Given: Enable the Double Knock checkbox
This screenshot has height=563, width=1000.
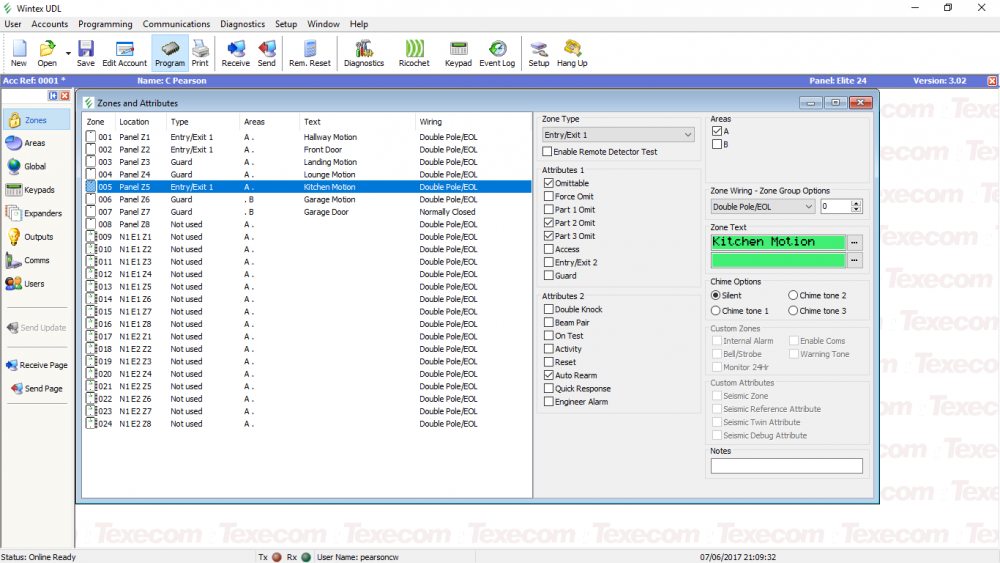Looking at the screenshot, I should (548, 310).
